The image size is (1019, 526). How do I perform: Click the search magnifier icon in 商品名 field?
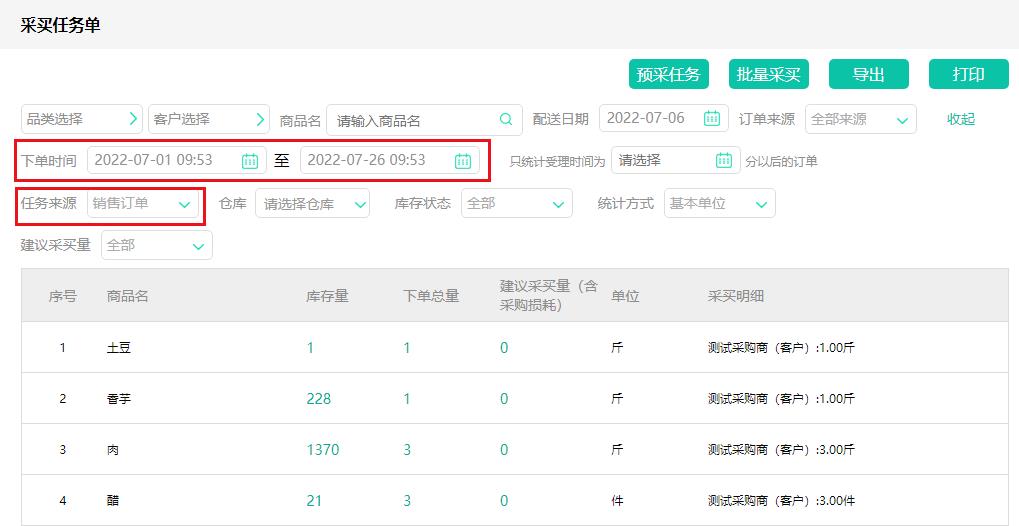point(506,120)
